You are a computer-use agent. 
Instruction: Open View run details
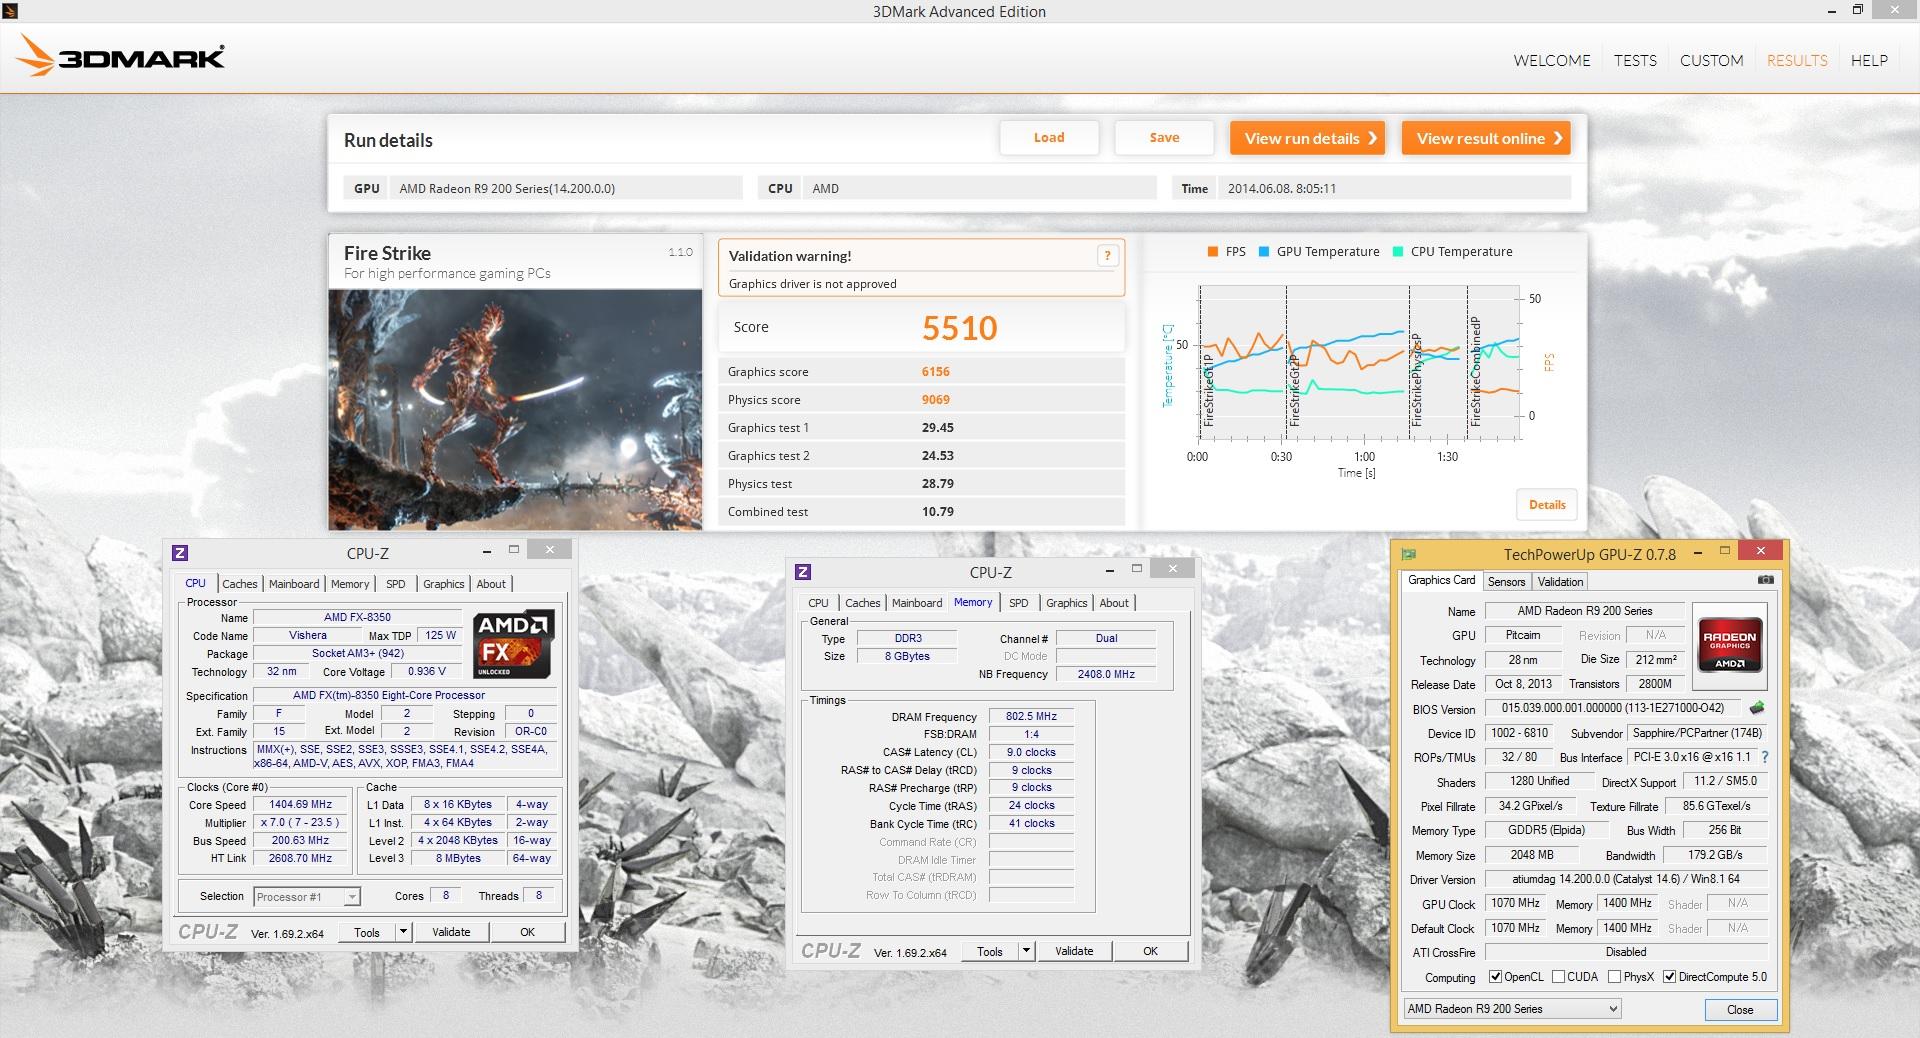pos(1308,138)
